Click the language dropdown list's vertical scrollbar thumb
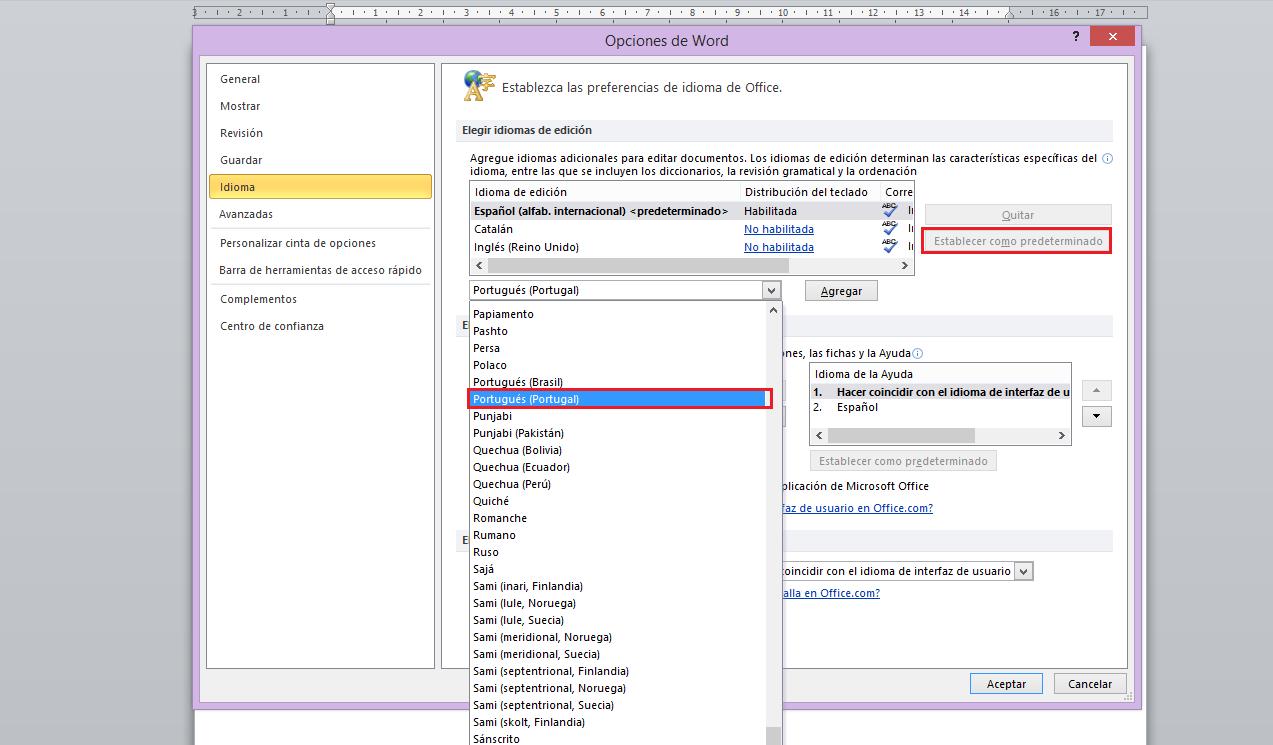 point(773,735)
